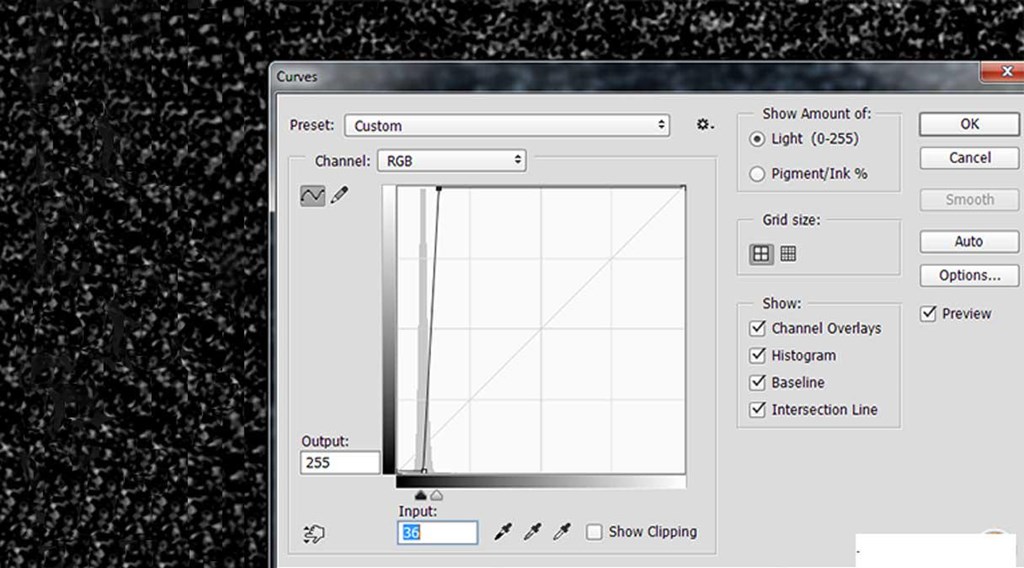Pick the black point eyedropper
1024x568 pixels.
pyautogui.click(x=503, y=531)
